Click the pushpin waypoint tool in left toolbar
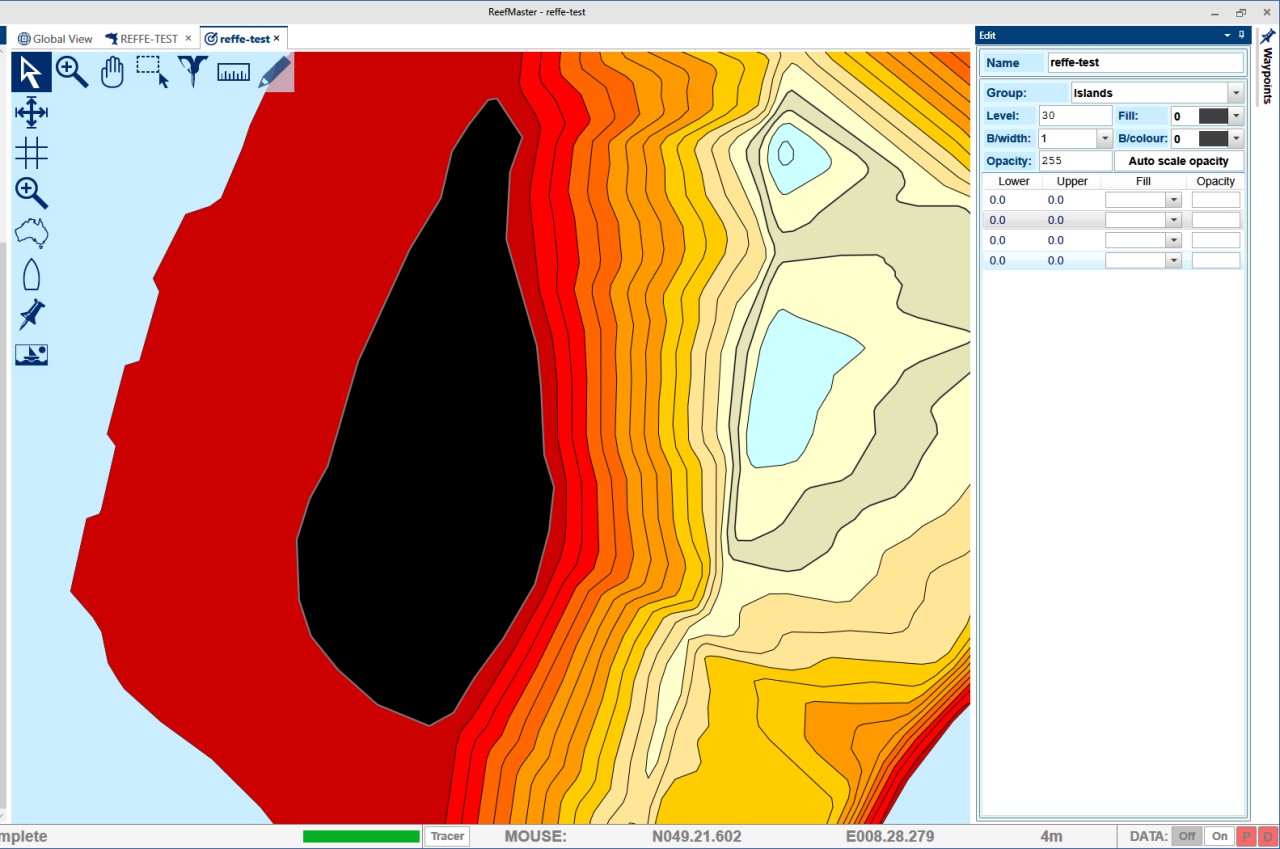The height and width of the screenshot is (849, 1280). tap(31, 314)
